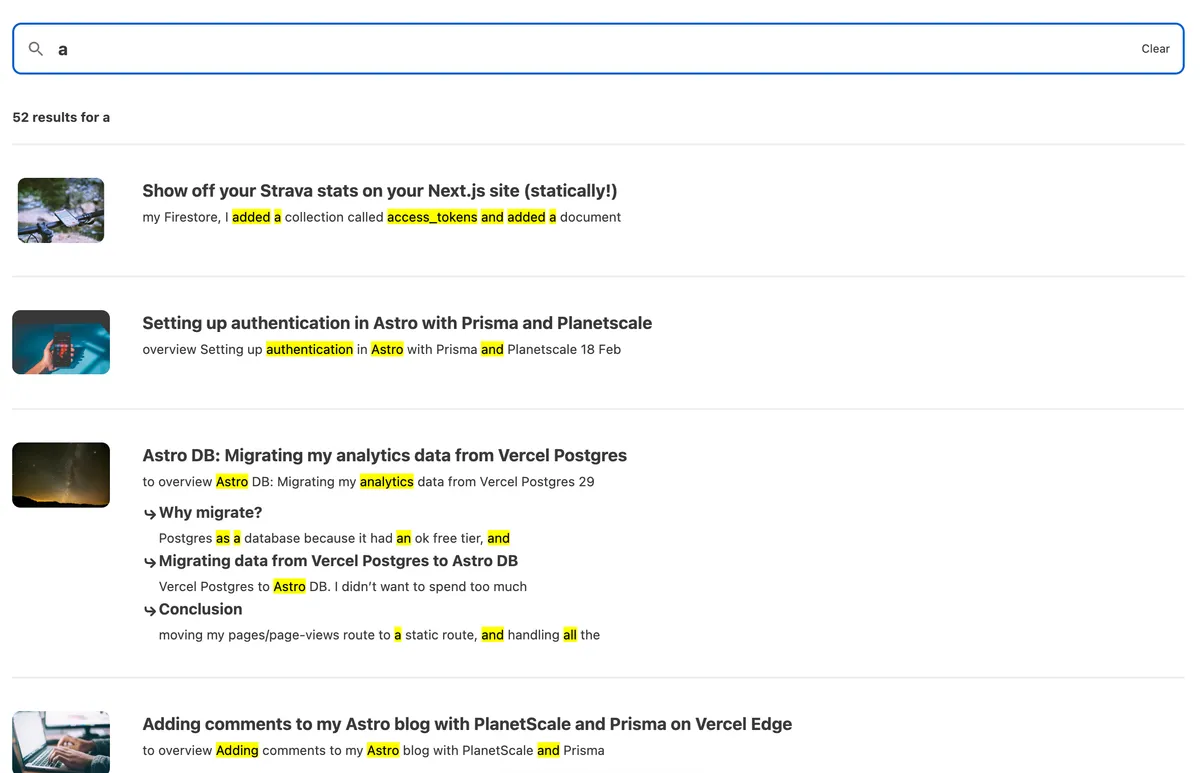This screenshot has height=773, width=1200.
Task: Jump to 'Migrating data from Vercel Postgres to Astro DB'
Action: 338,561
